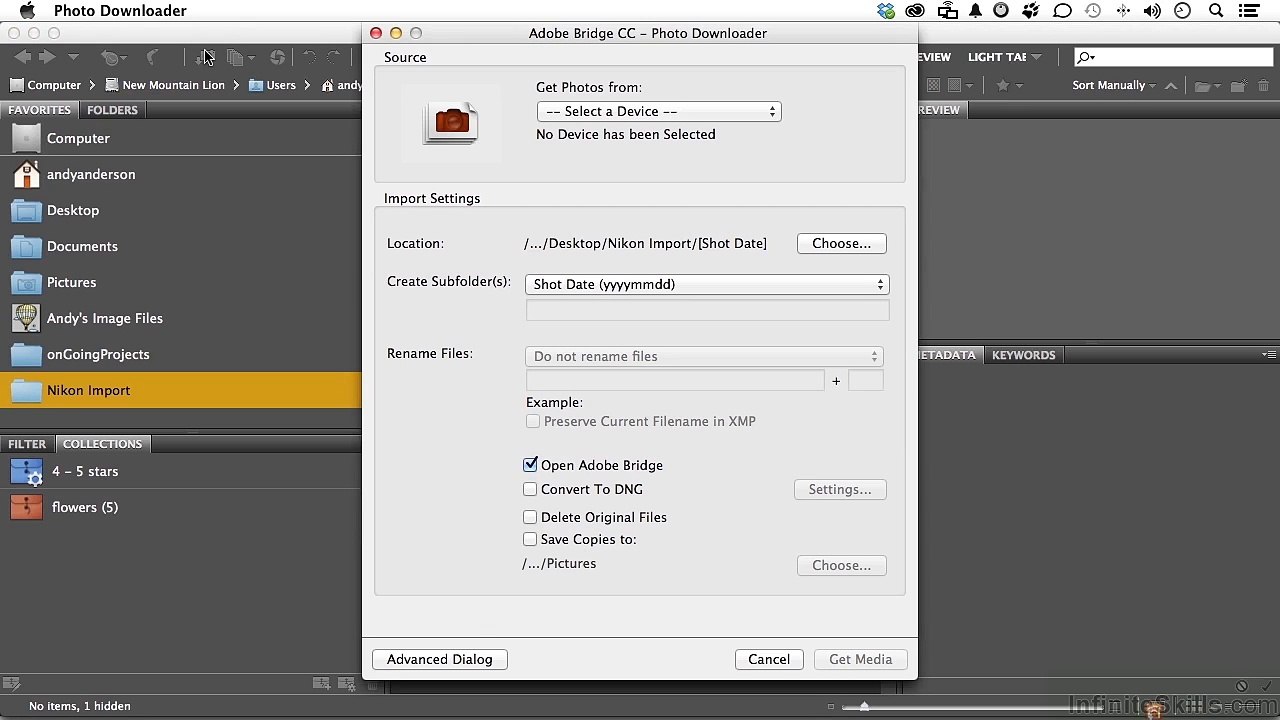Toggle Open Adobe Bridge checkbox
1280x720 pixels.
(530, 465)
